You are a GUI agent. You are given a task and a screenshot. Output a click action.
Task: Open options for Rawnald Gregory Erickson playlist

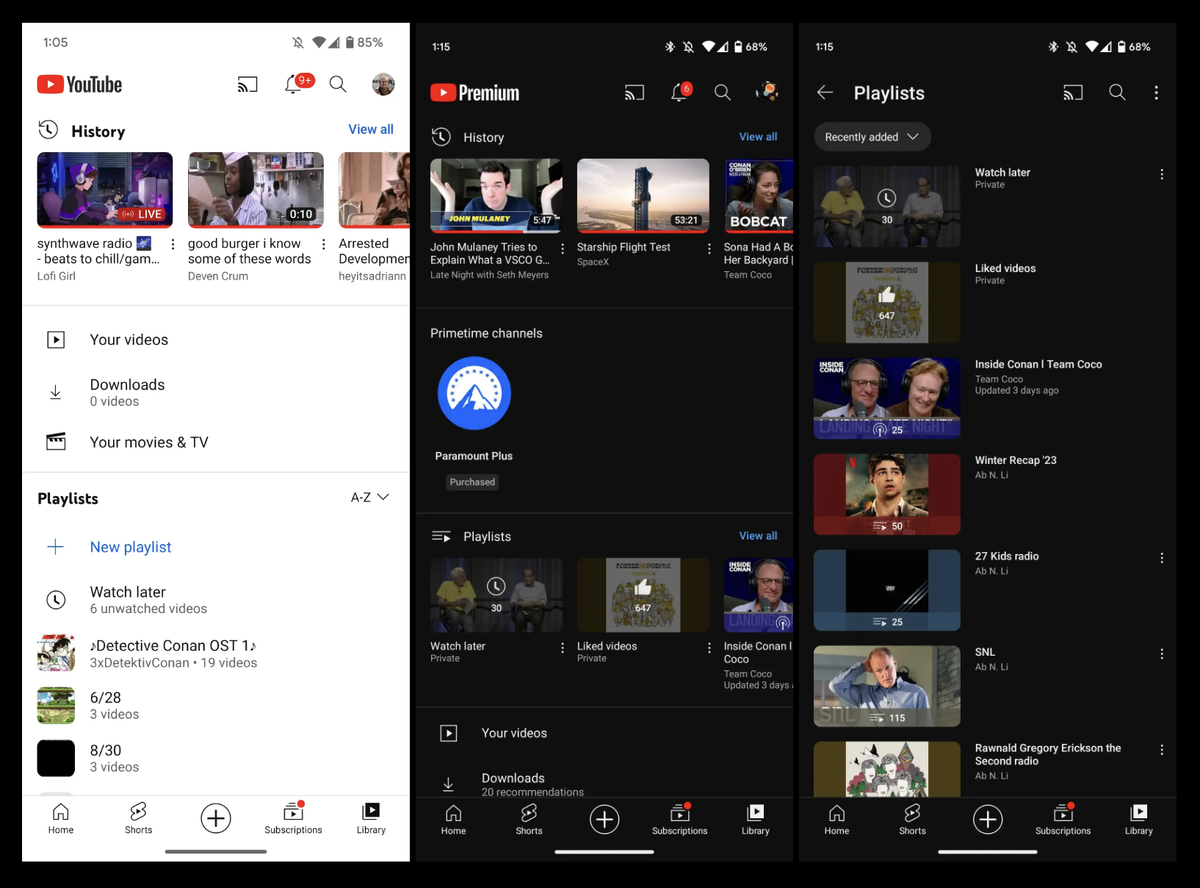(x=1162, y=750)
